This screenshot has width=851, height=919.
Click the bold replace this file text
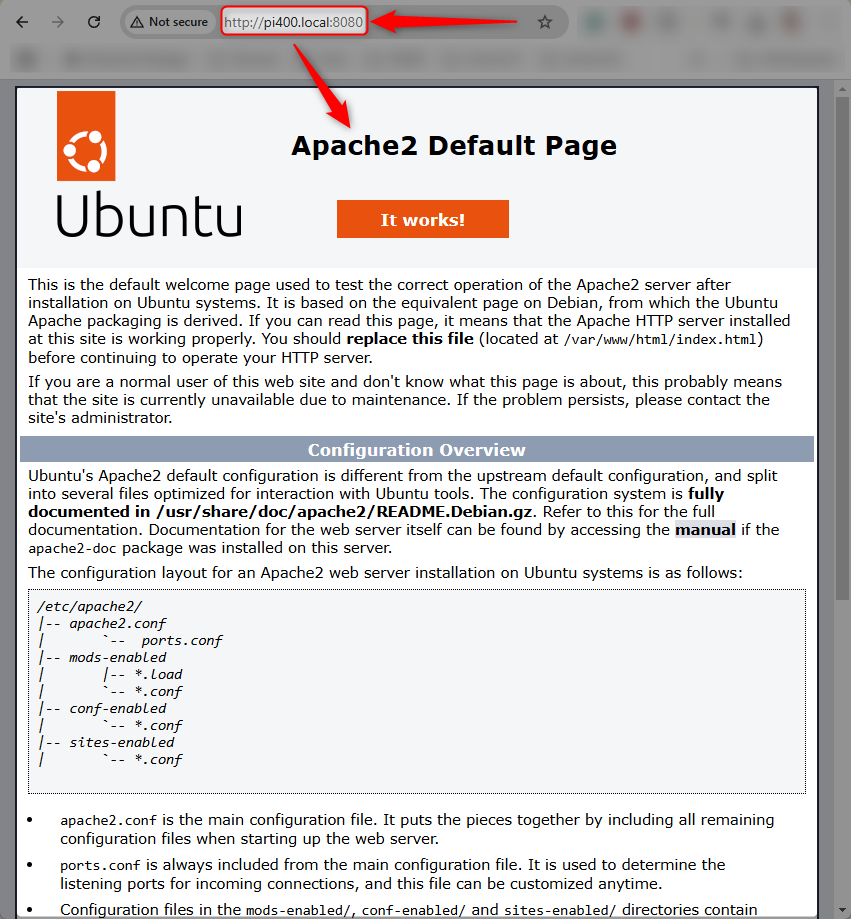[410, 339]
